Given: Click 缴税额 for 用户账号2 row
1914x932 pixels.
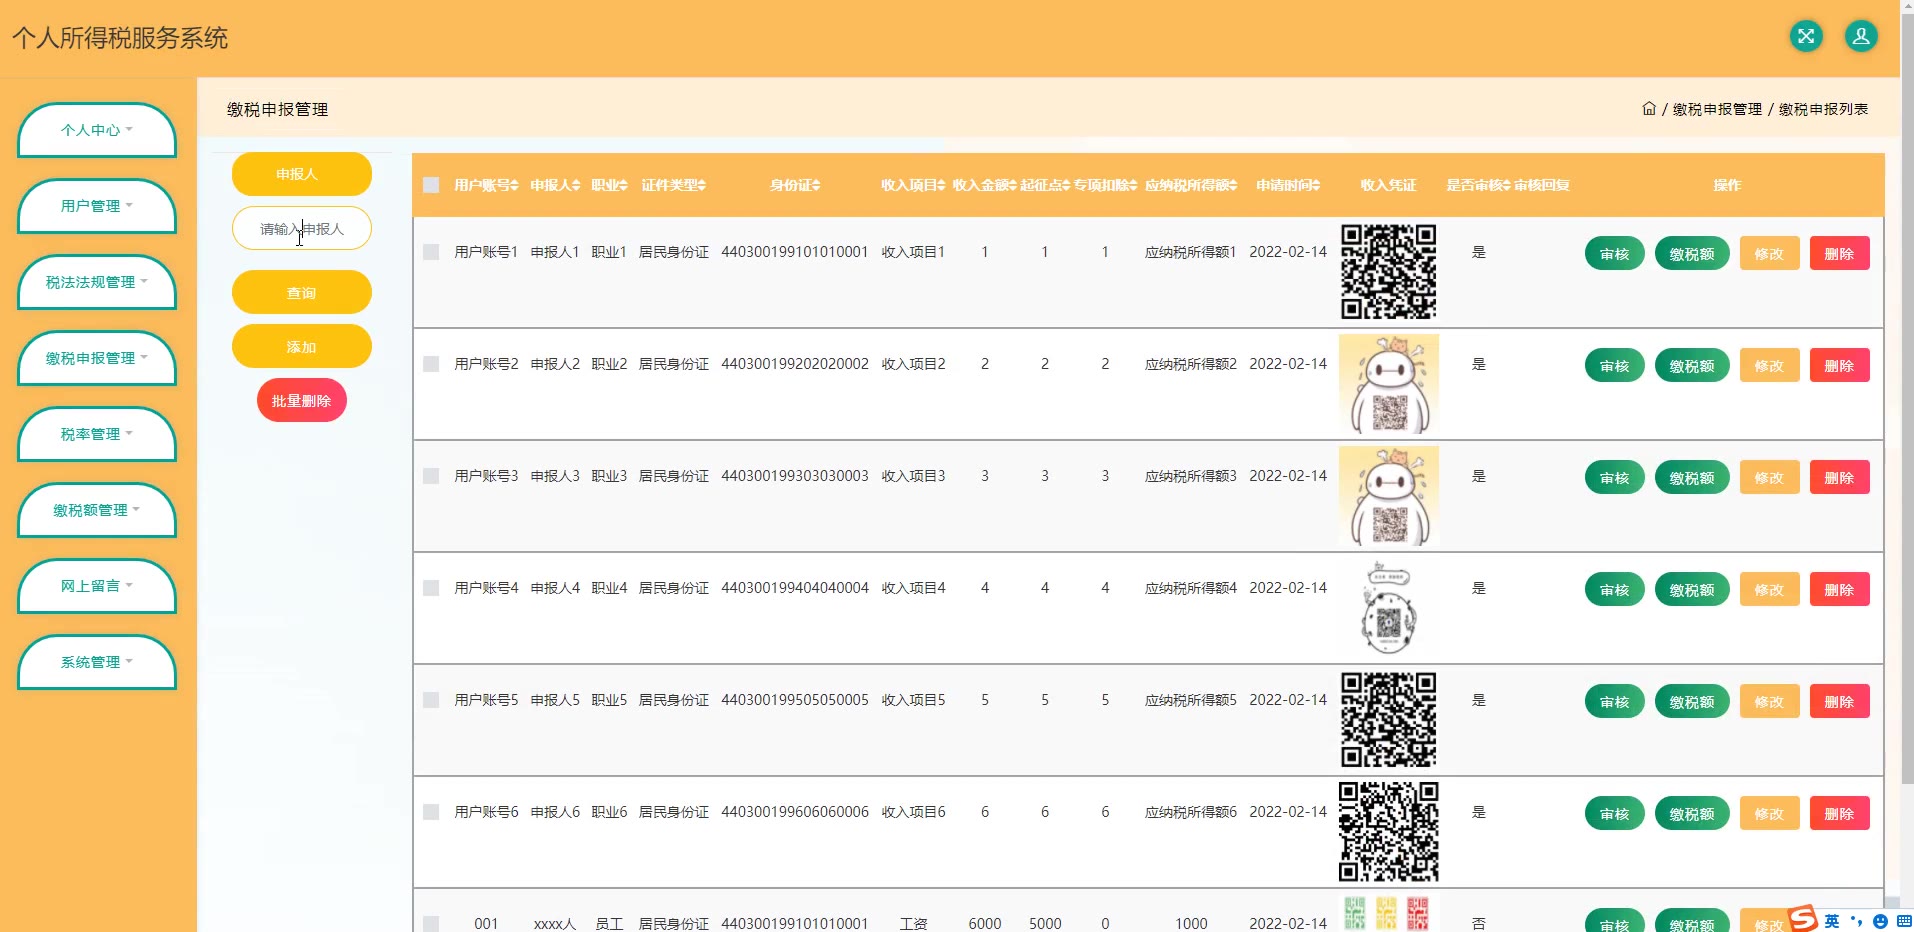Looking at the screenshot, I should click(1692, 365).
